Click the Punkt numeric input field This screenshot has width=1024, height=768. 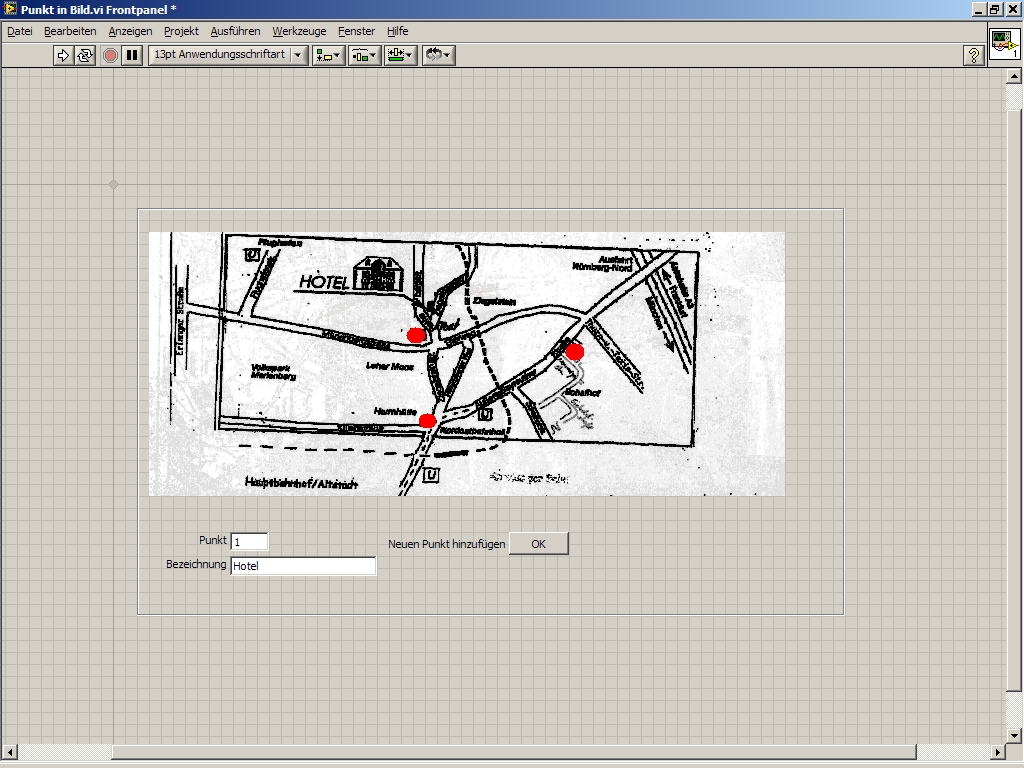click(249, 541)
